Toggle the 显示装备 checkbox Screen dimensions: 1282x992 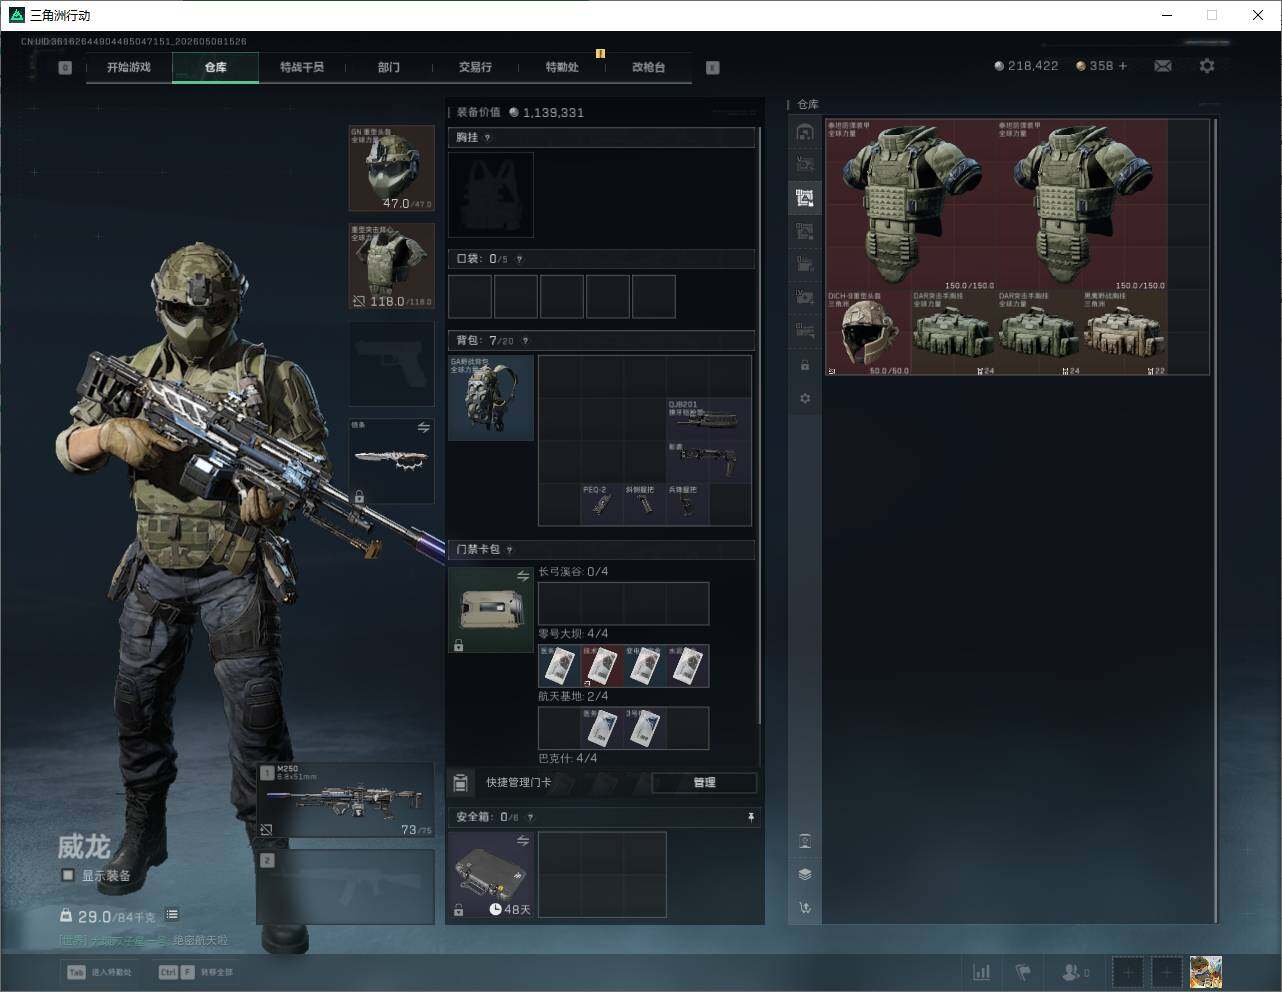click(68, 875)
